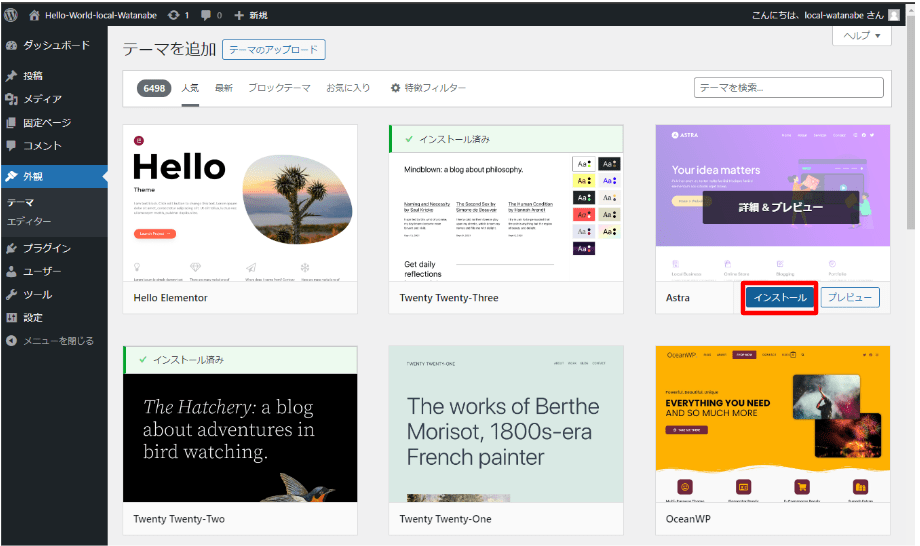This screenshot has width=920, height=546.
Task: Select the お気に入り tab
Action: coord(348,88)
